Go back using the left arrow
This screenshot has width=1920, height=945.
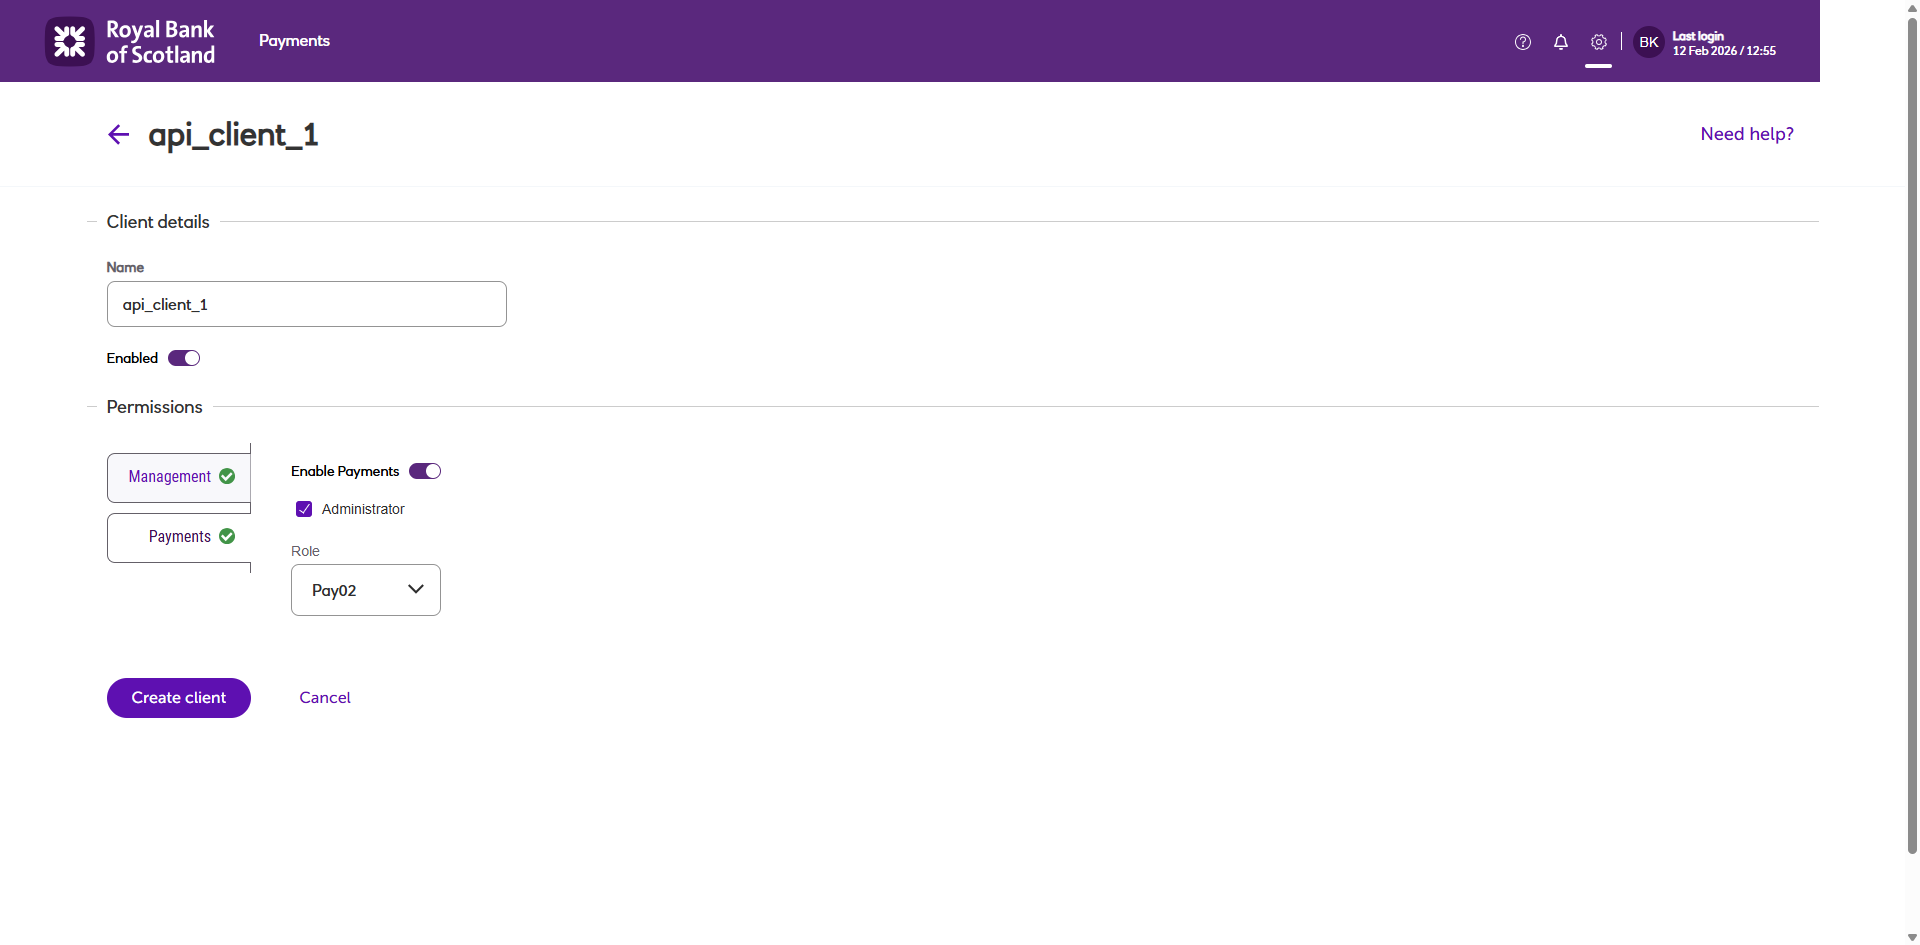tap(119, 134)
